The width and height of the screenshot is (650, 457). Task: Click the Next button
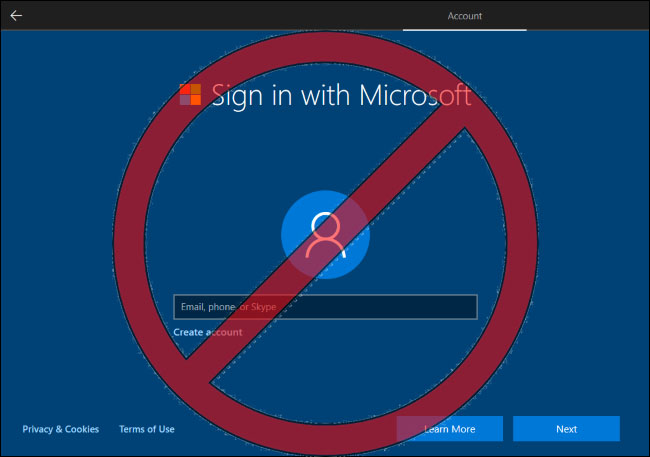click(566, 429)
